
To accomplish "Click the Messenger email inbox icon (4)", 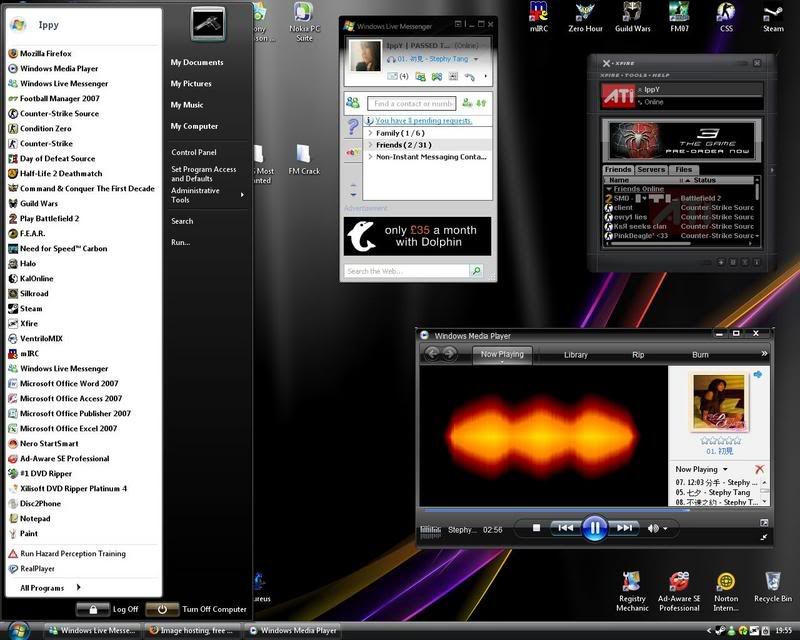I will point(397,76).
